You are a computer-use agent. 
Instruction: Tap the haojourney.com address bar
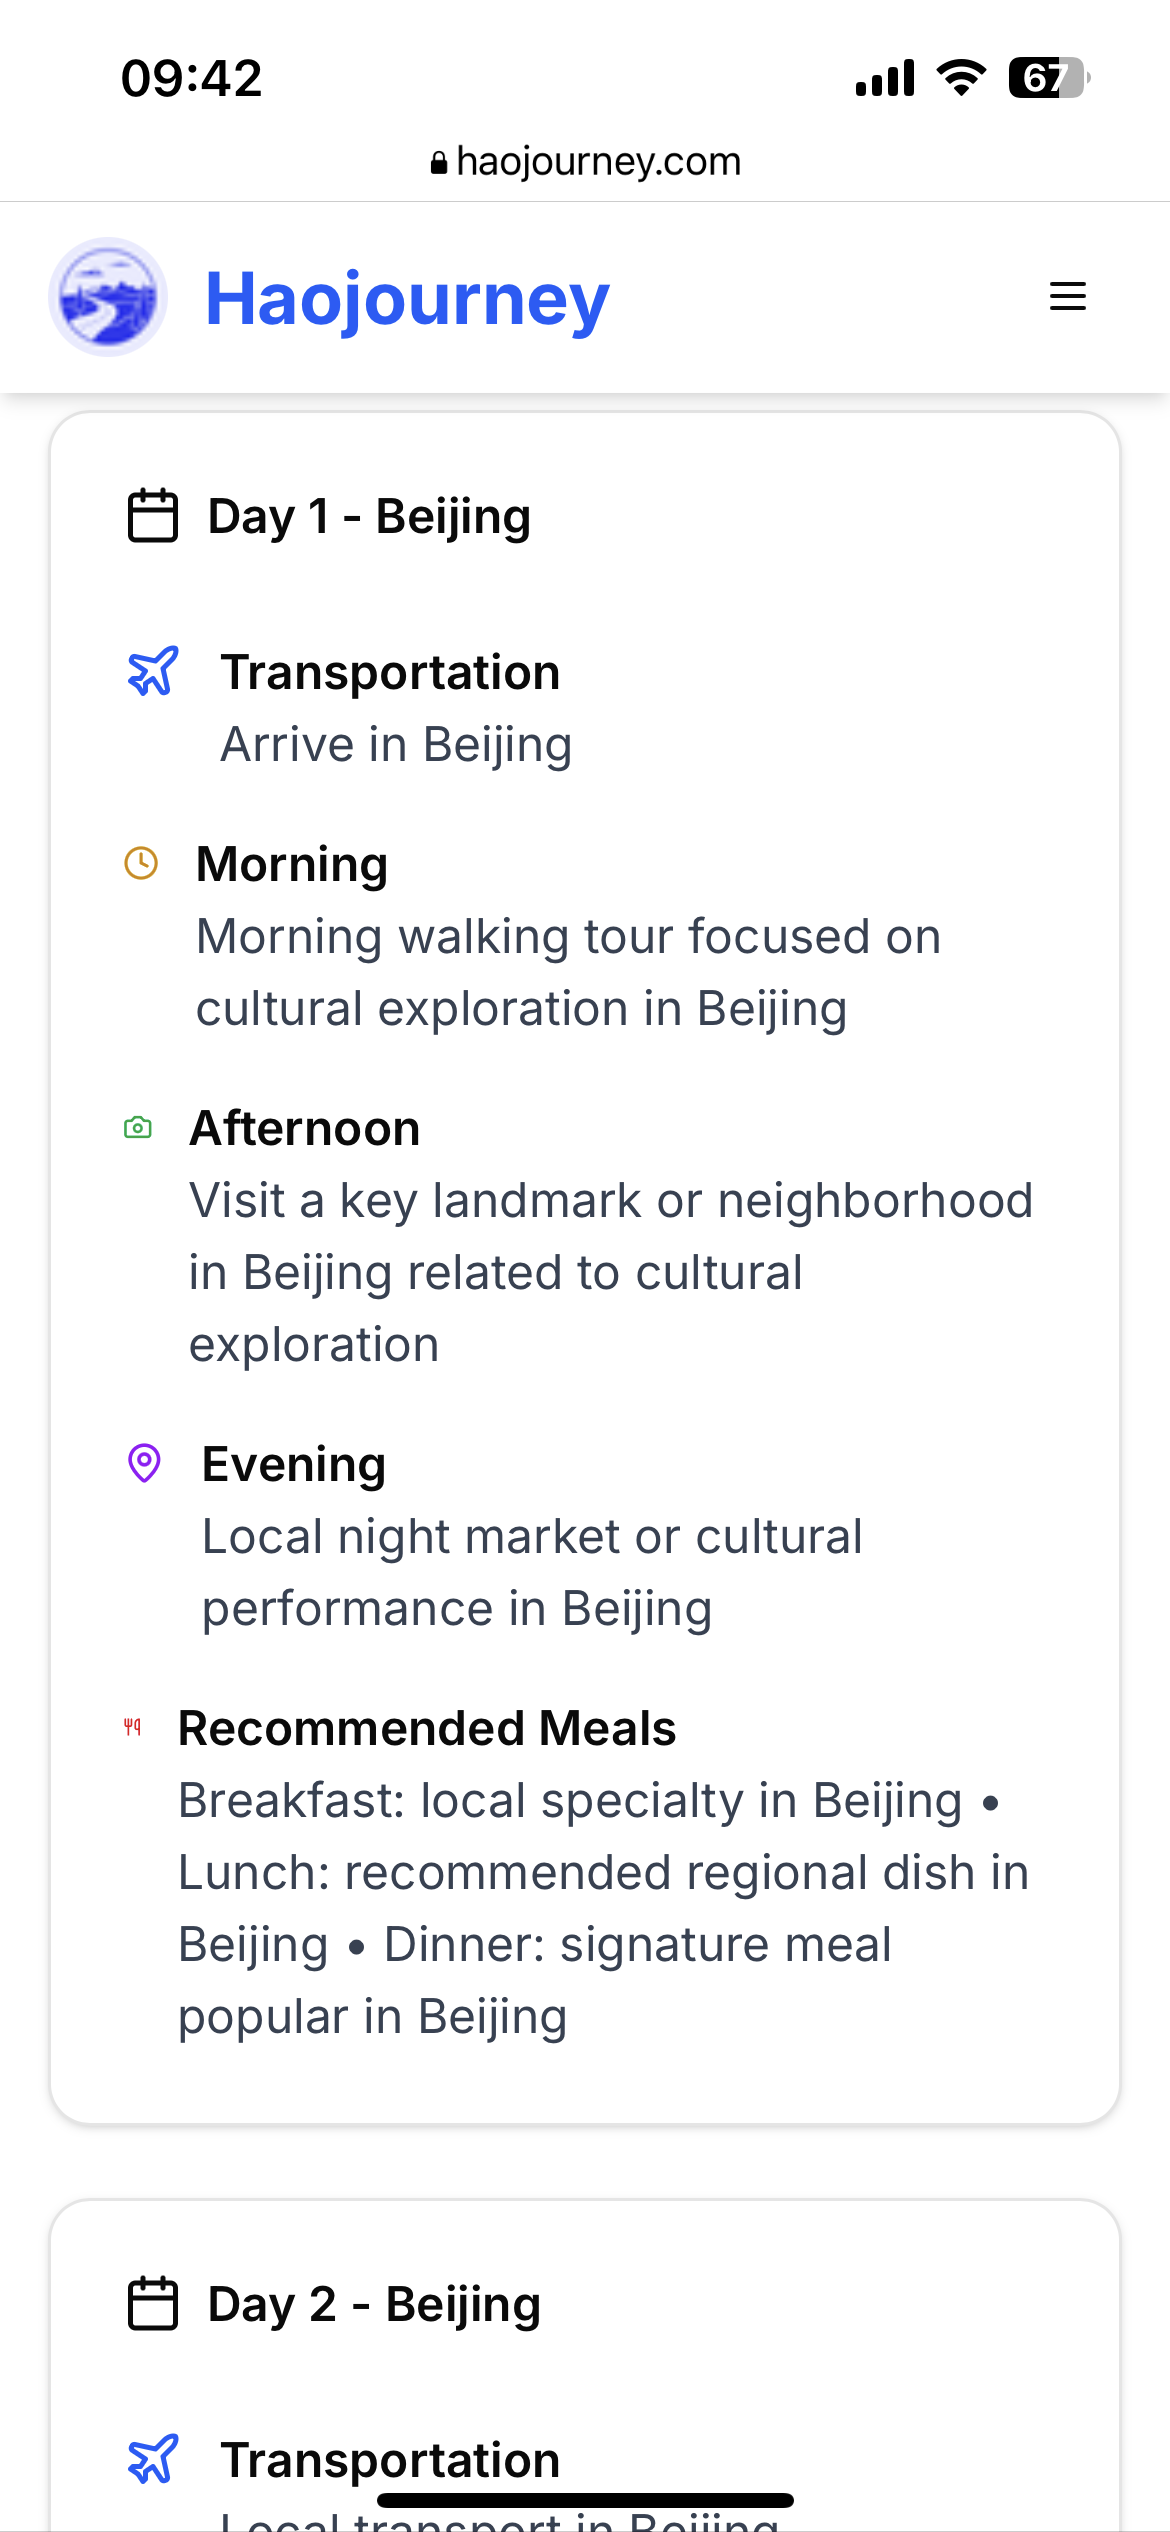point(585,161)
